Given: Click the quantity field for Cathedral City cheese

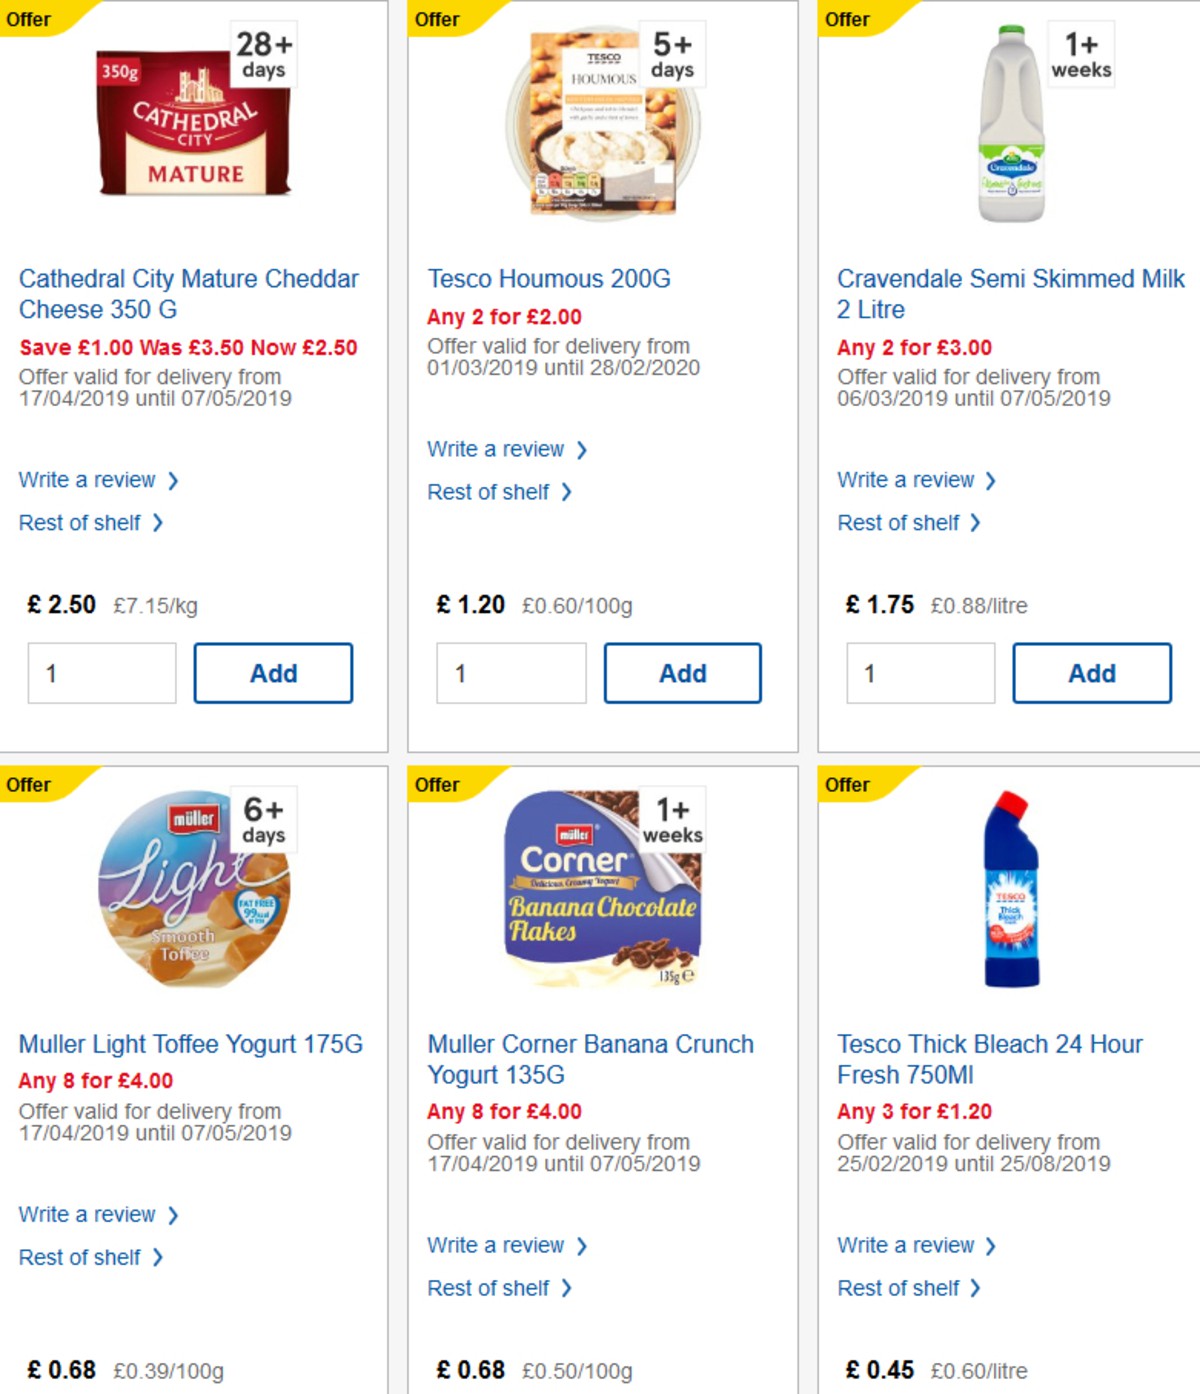Looking at the screenshot, I should tap(101, 673).
